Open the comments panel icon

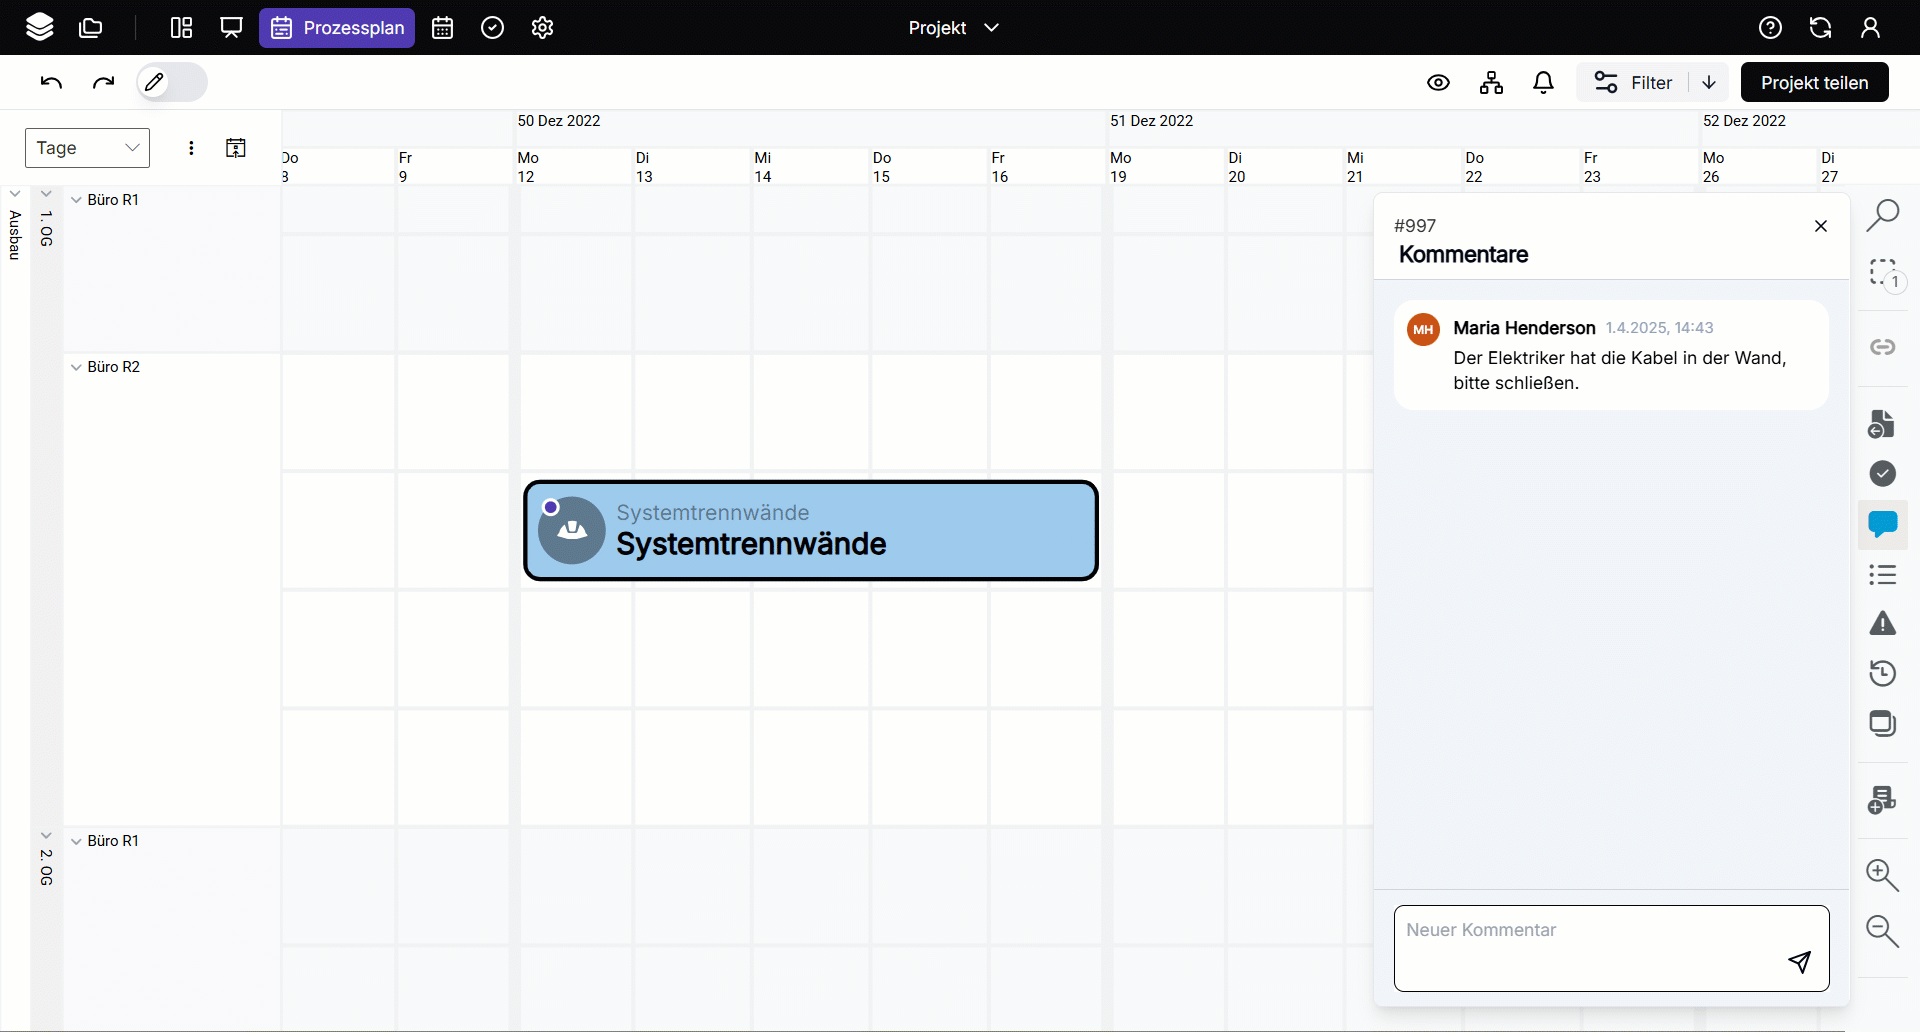click(1884, 524)
